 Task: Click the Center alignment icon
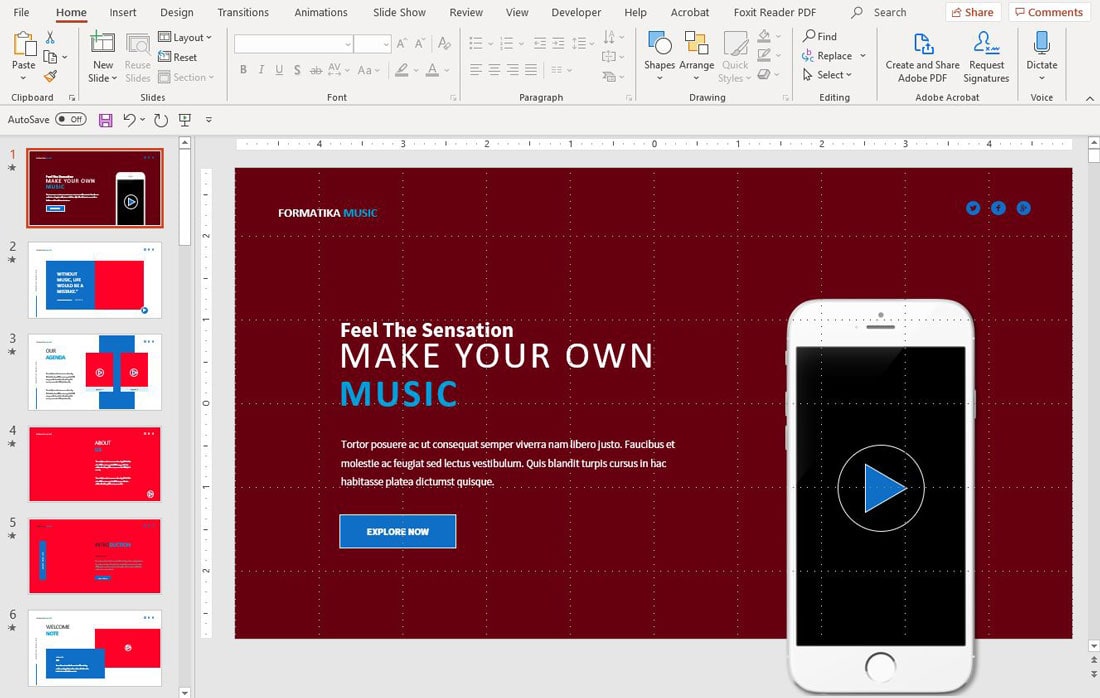pyautogui.click(x=493, y=69)
